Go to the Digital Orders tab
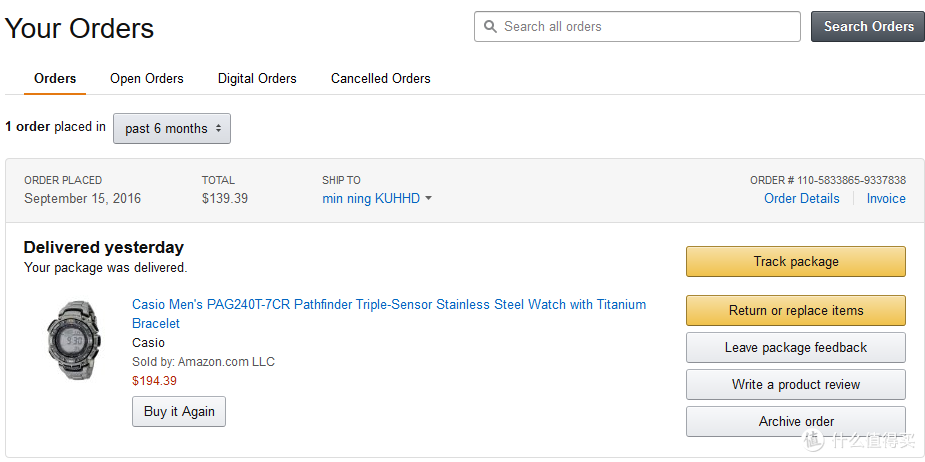This screenshot has height=462, width=925. [257, 78]
